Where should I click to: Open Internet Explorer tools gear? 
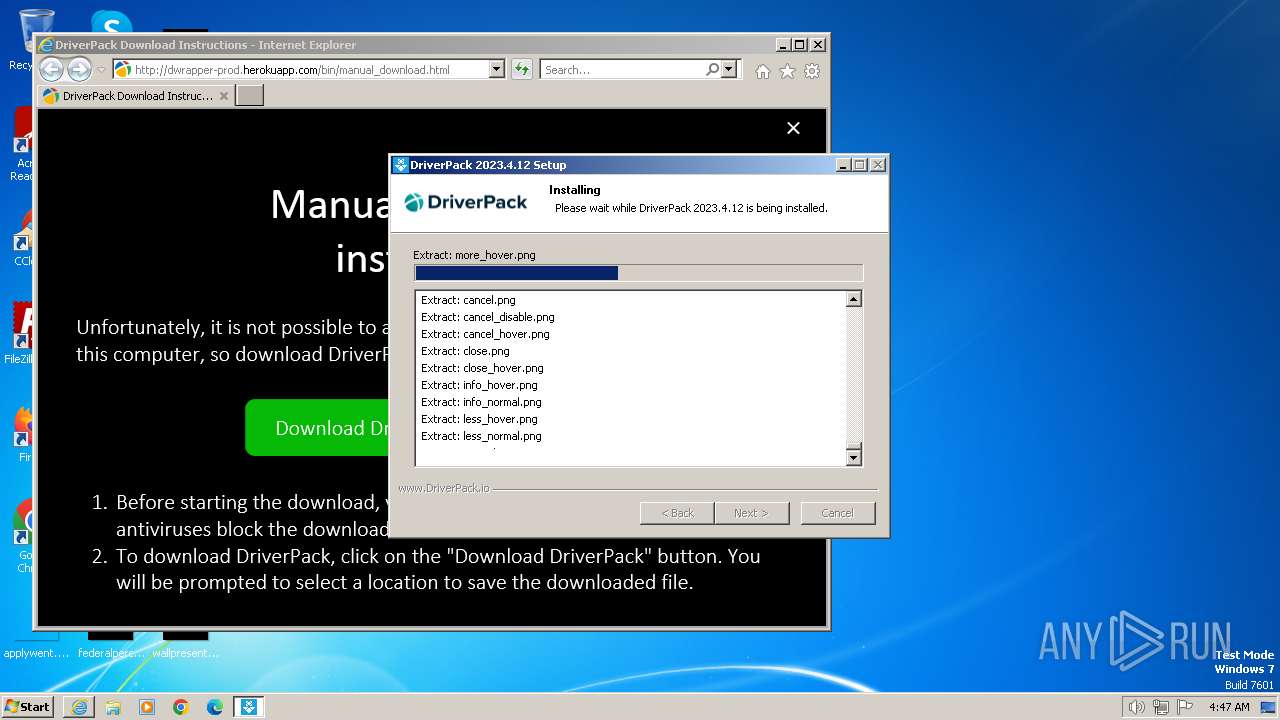pyautogui.click(x=812, y=71)
